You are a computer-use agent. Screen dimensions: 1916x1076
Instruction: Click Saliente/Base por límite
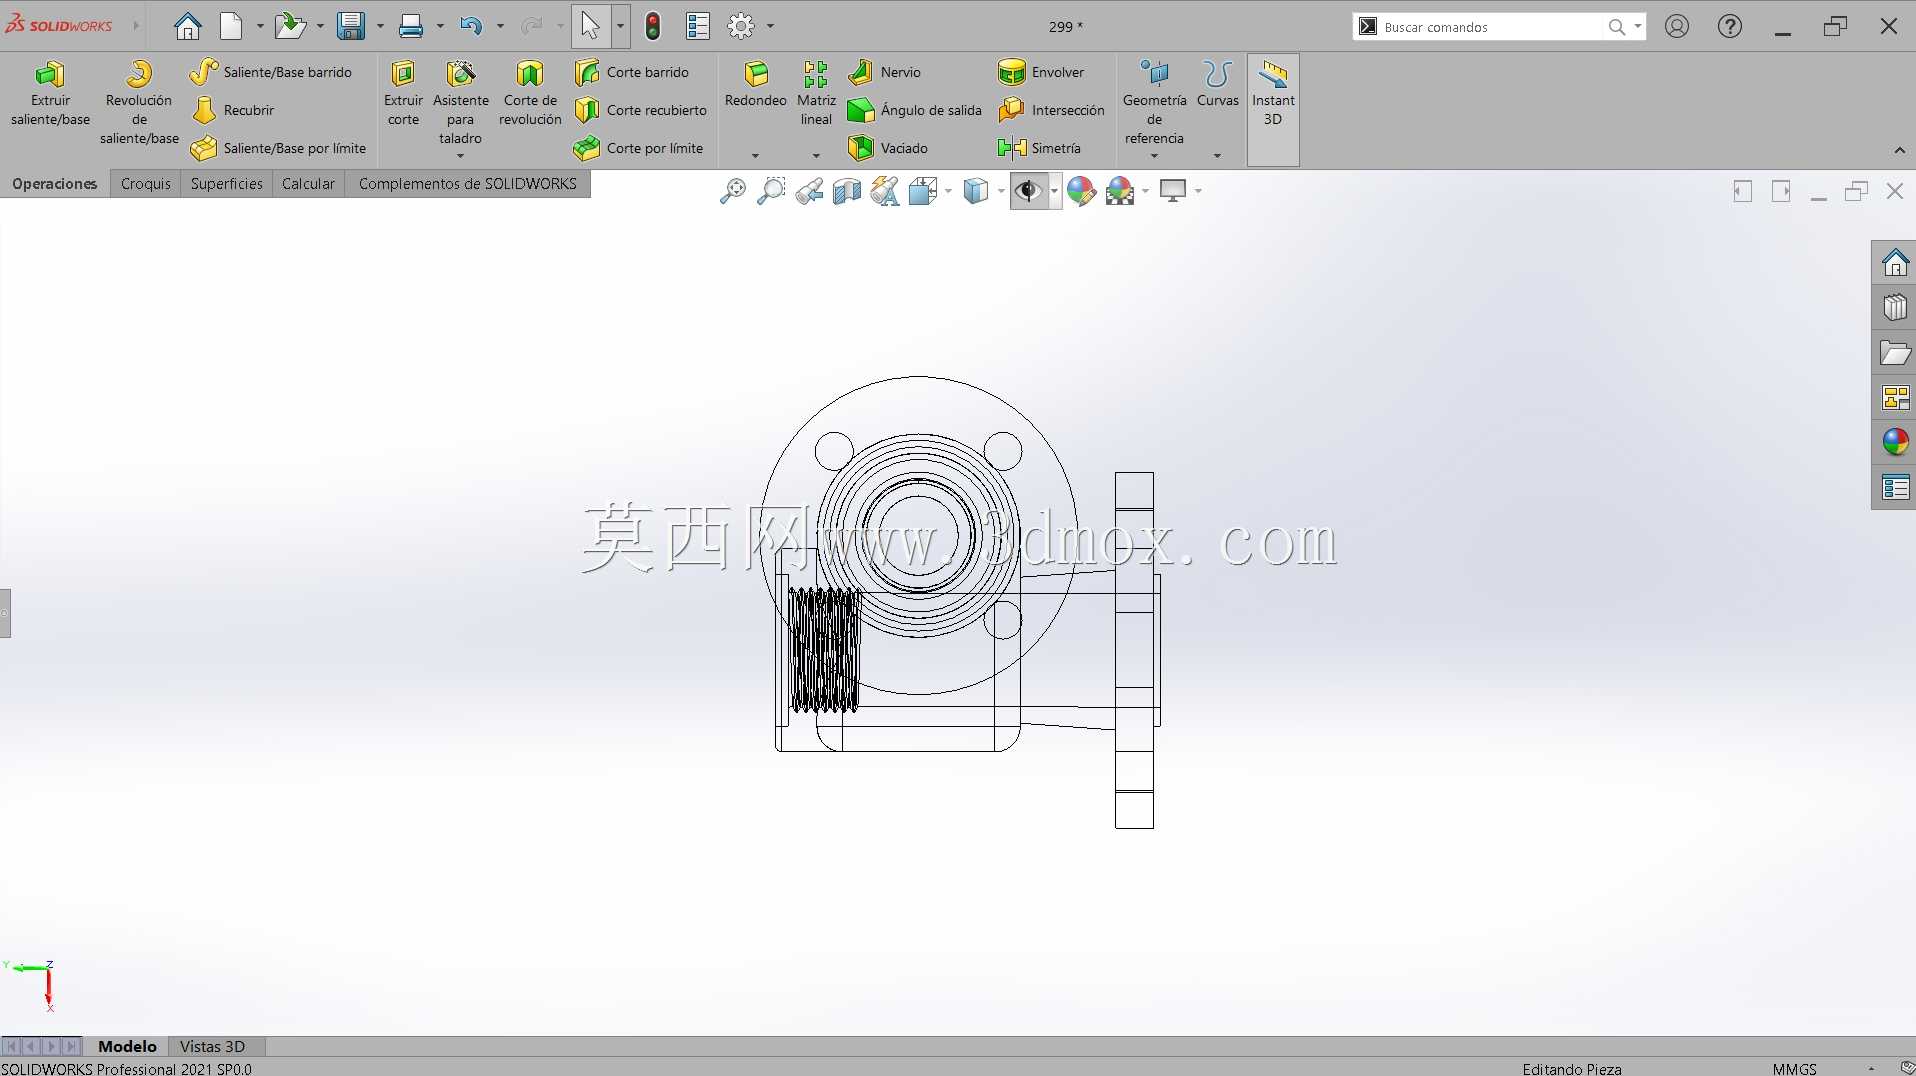coord(278,148)
